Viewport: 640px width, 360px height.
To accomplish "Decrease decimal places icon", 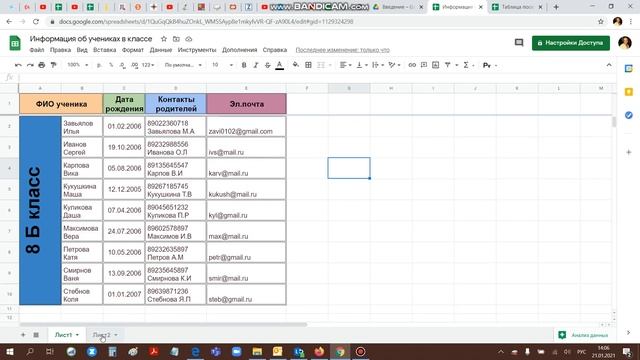I will click(x=122, y=65).
